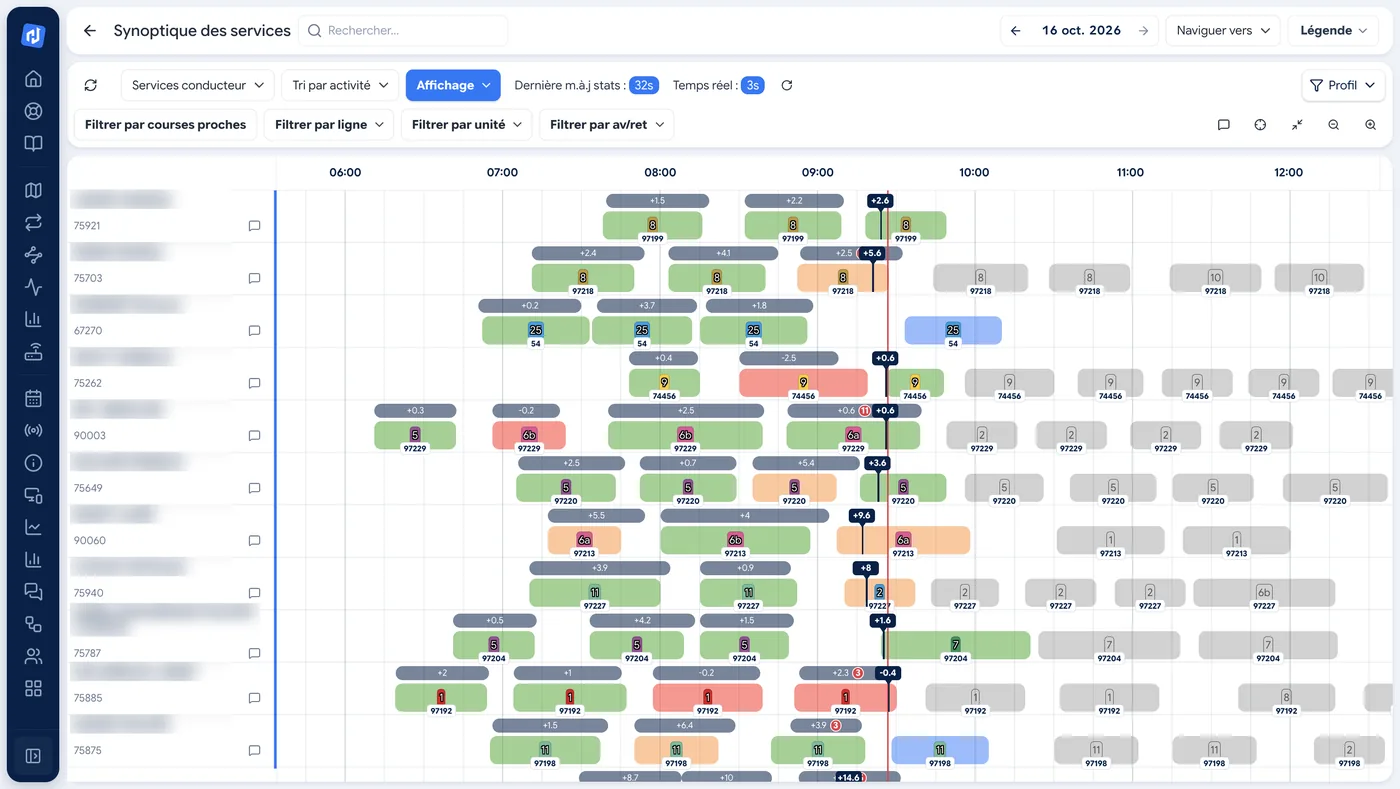Toggle Filtrer par courses proches
The height and width of the screenshot is (789, 1400).
click(x=165, y=125)
